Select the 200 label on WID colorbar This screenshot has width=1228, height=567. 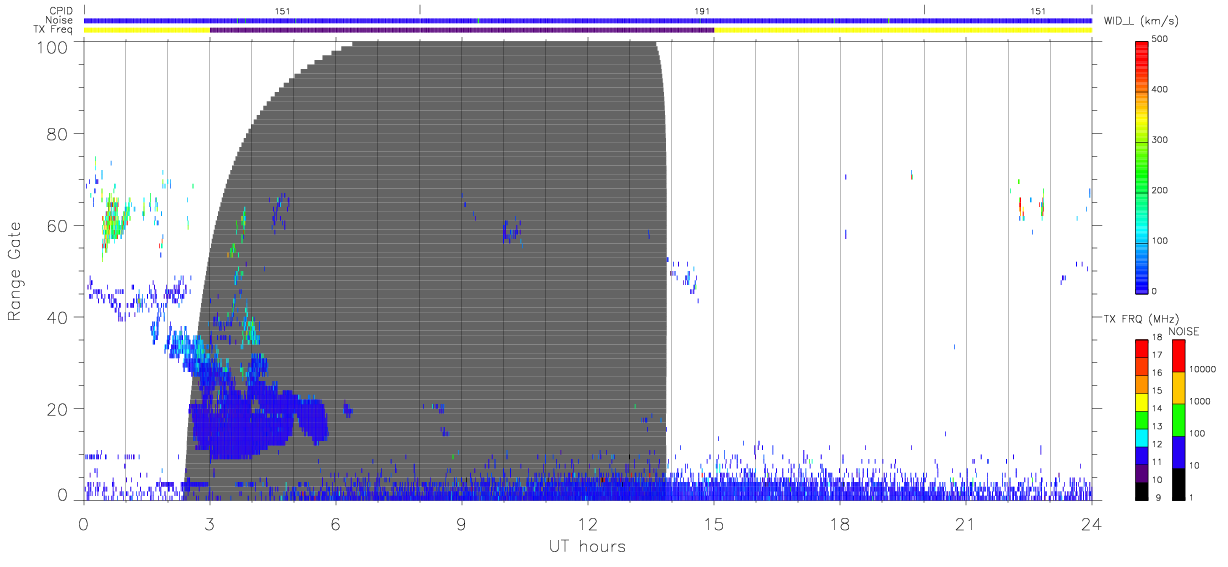point(1160,191)
